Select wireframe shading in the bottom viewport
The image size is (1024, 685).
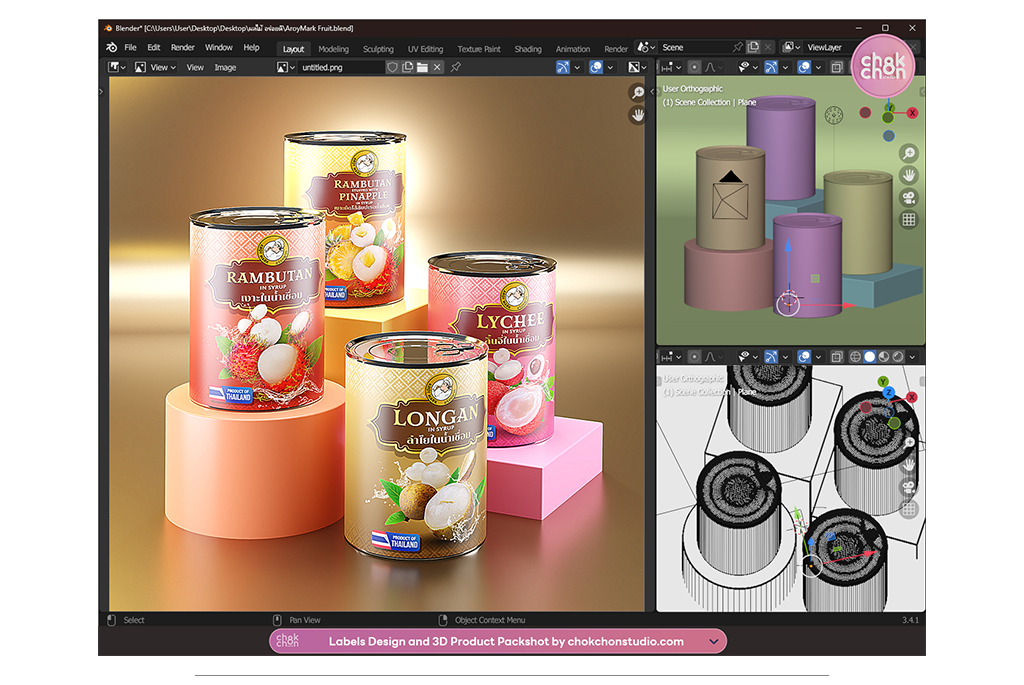click(855, 357)
